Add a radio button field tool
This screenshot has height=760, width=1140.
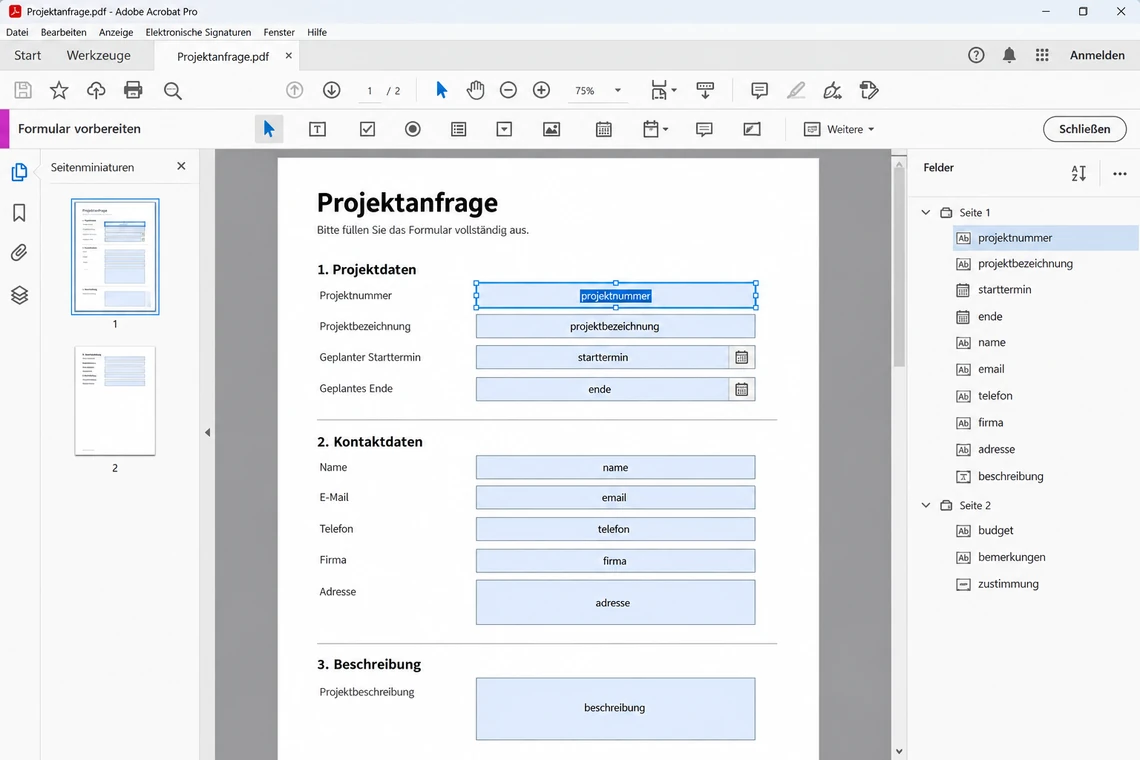(x=412, y=129)
